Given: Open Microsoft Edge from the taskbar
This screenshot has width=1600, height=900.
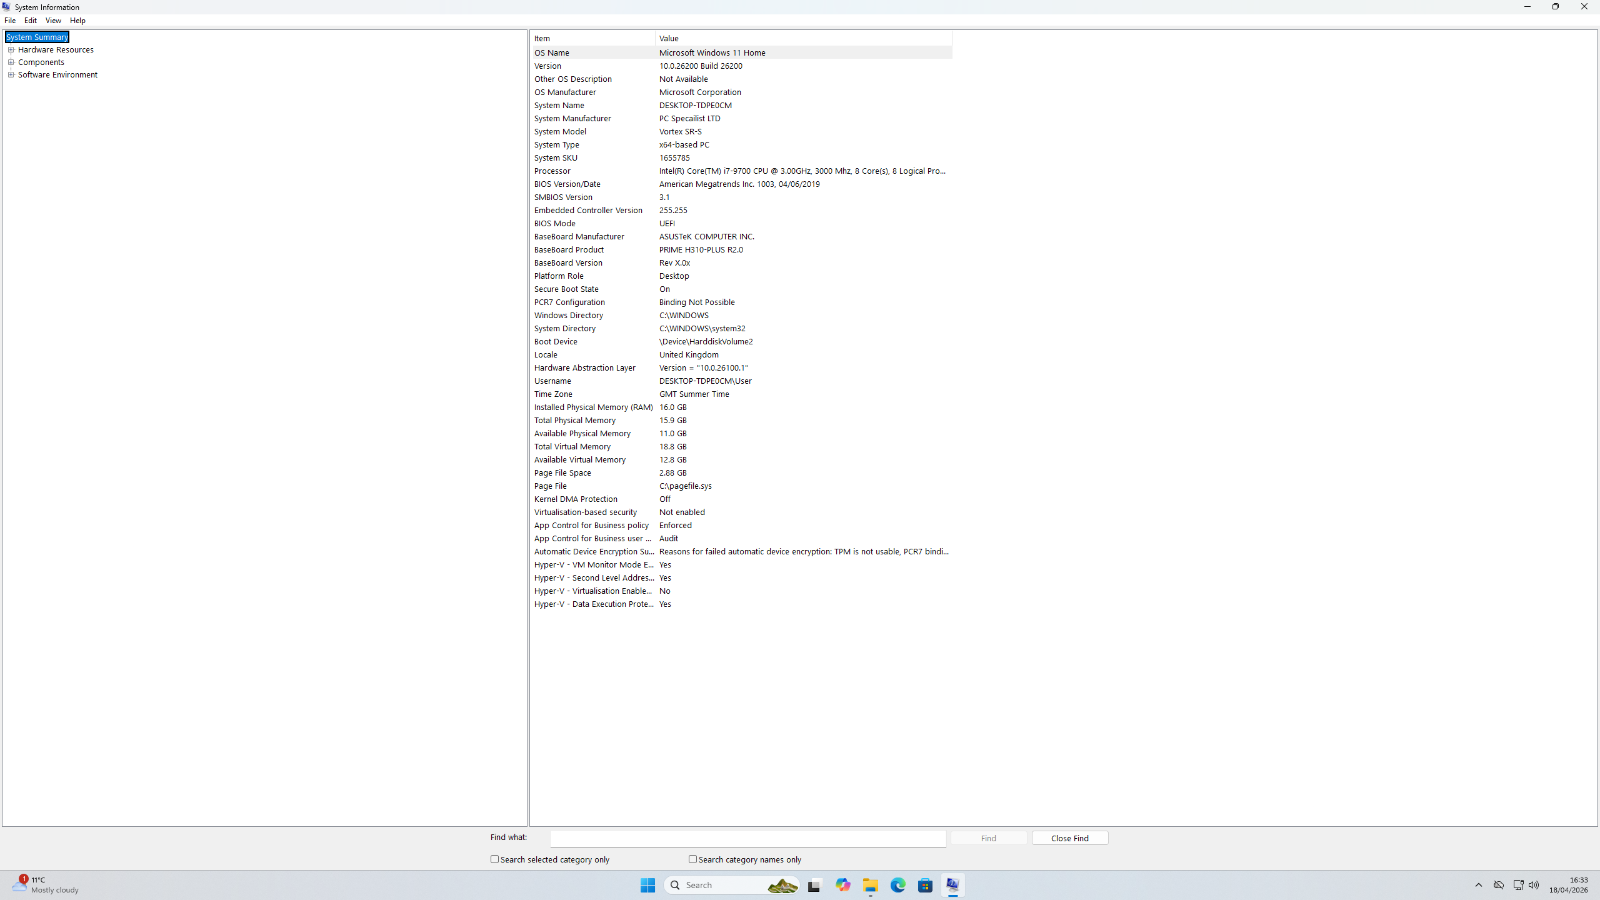Looking at the screenshot, I should click(898, 885).
